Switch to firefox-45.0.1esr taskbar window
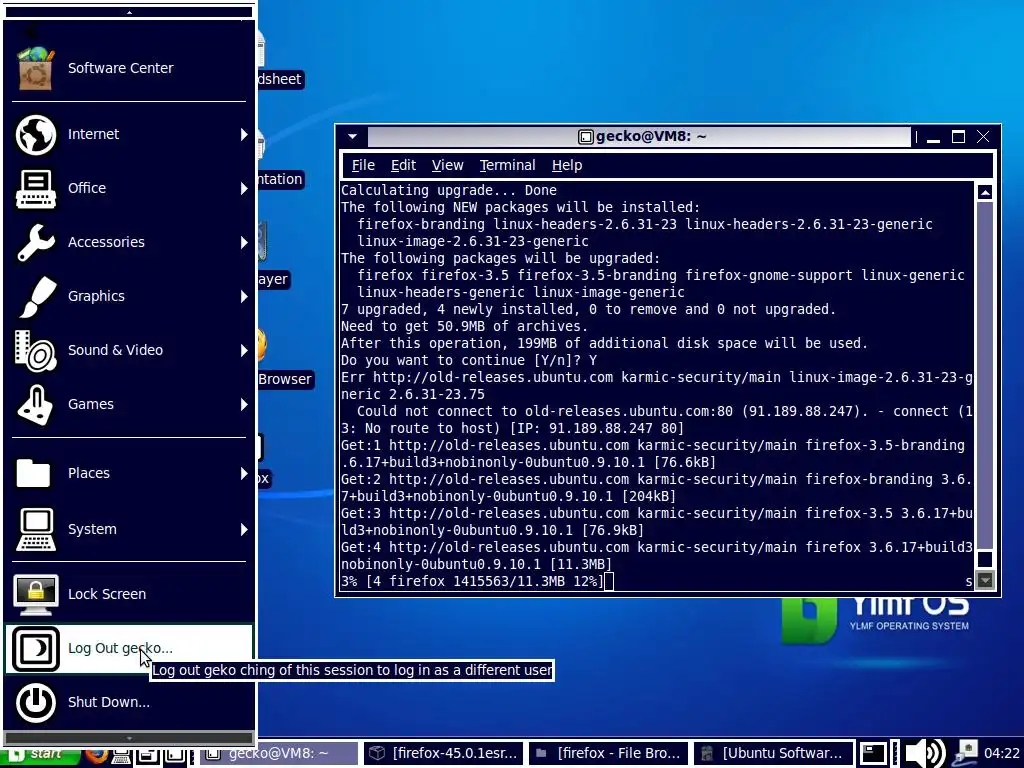Image resolution: width=1024 pixels, height=768 pixels. tap(443, 754)
